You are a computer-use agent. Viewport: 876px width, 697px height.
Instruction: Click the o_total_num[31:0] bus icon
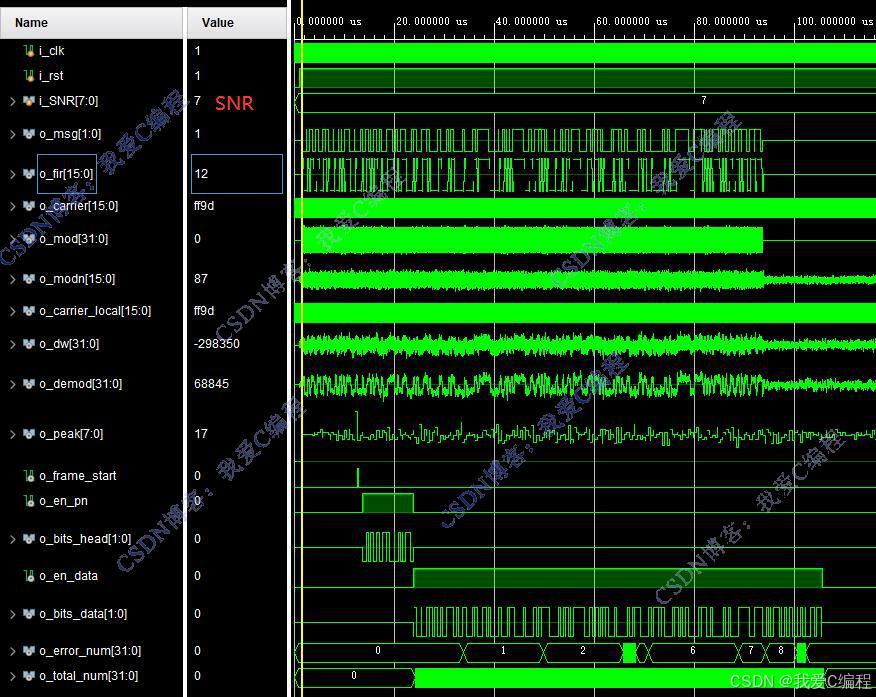(x=28, y=675)
